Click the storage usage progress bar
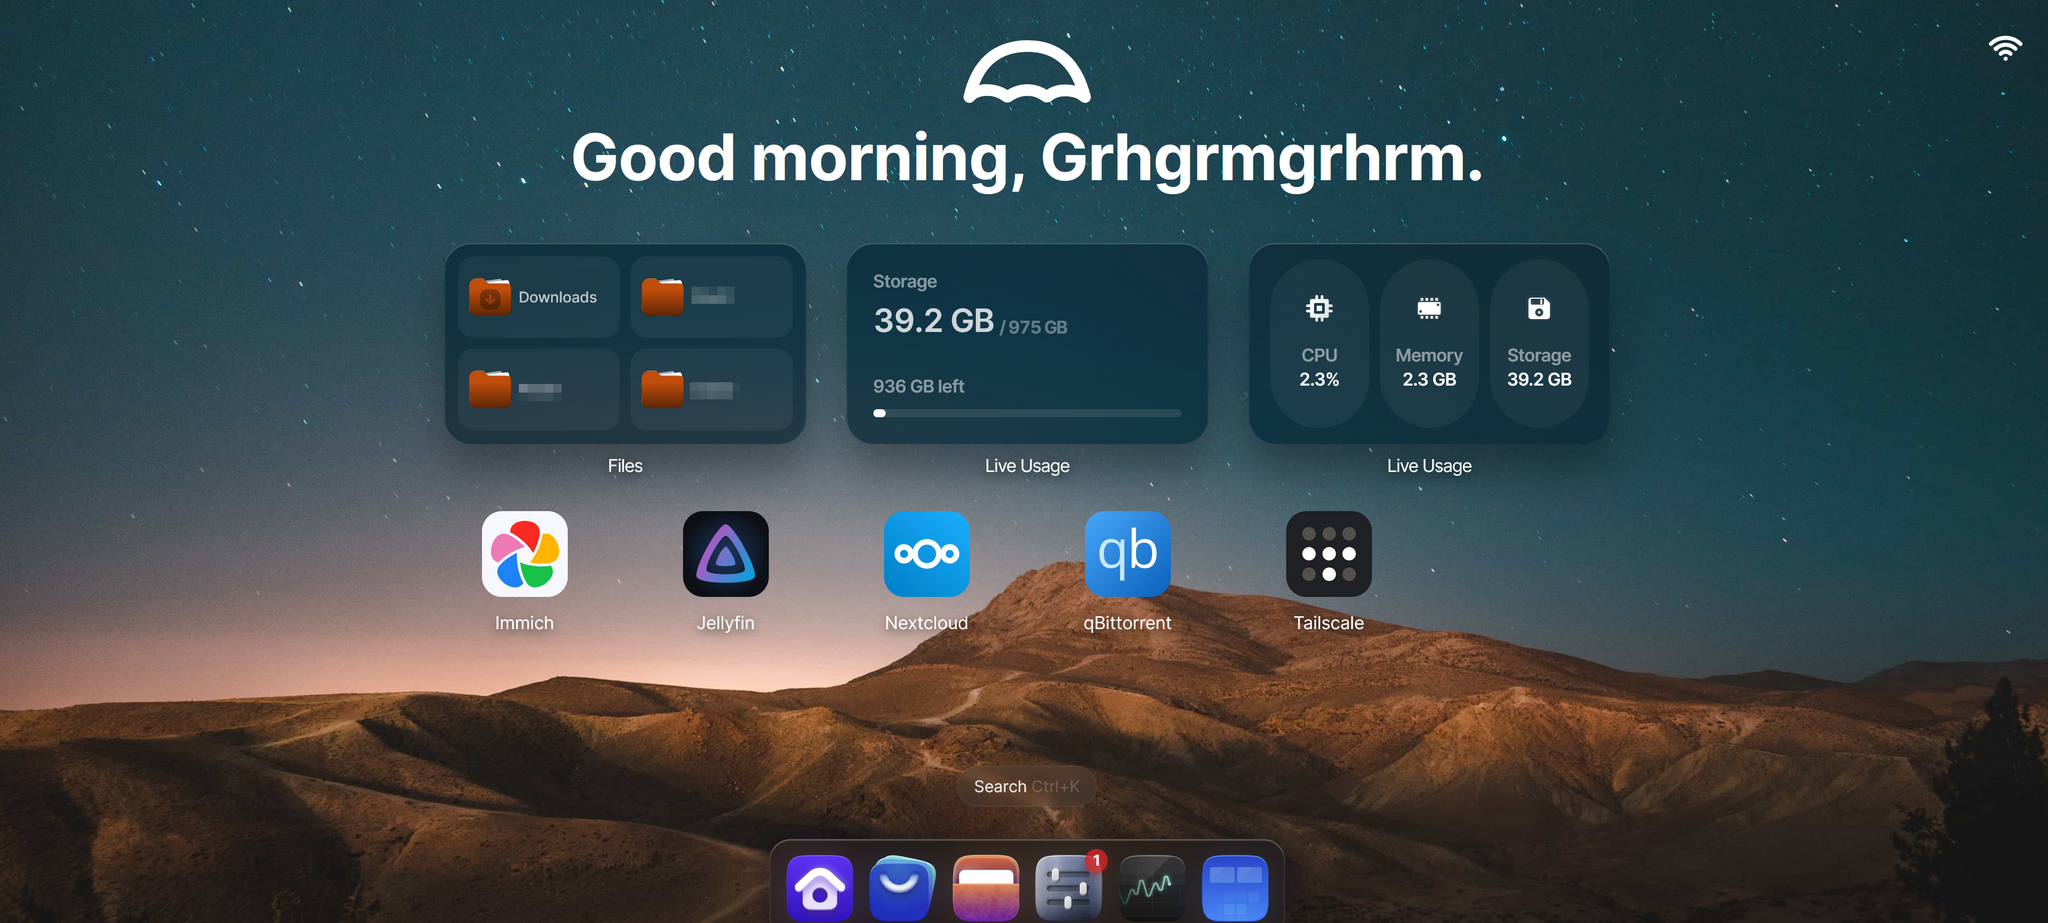Viewport: 2048px width, 923px height. tap(1027, 413)
